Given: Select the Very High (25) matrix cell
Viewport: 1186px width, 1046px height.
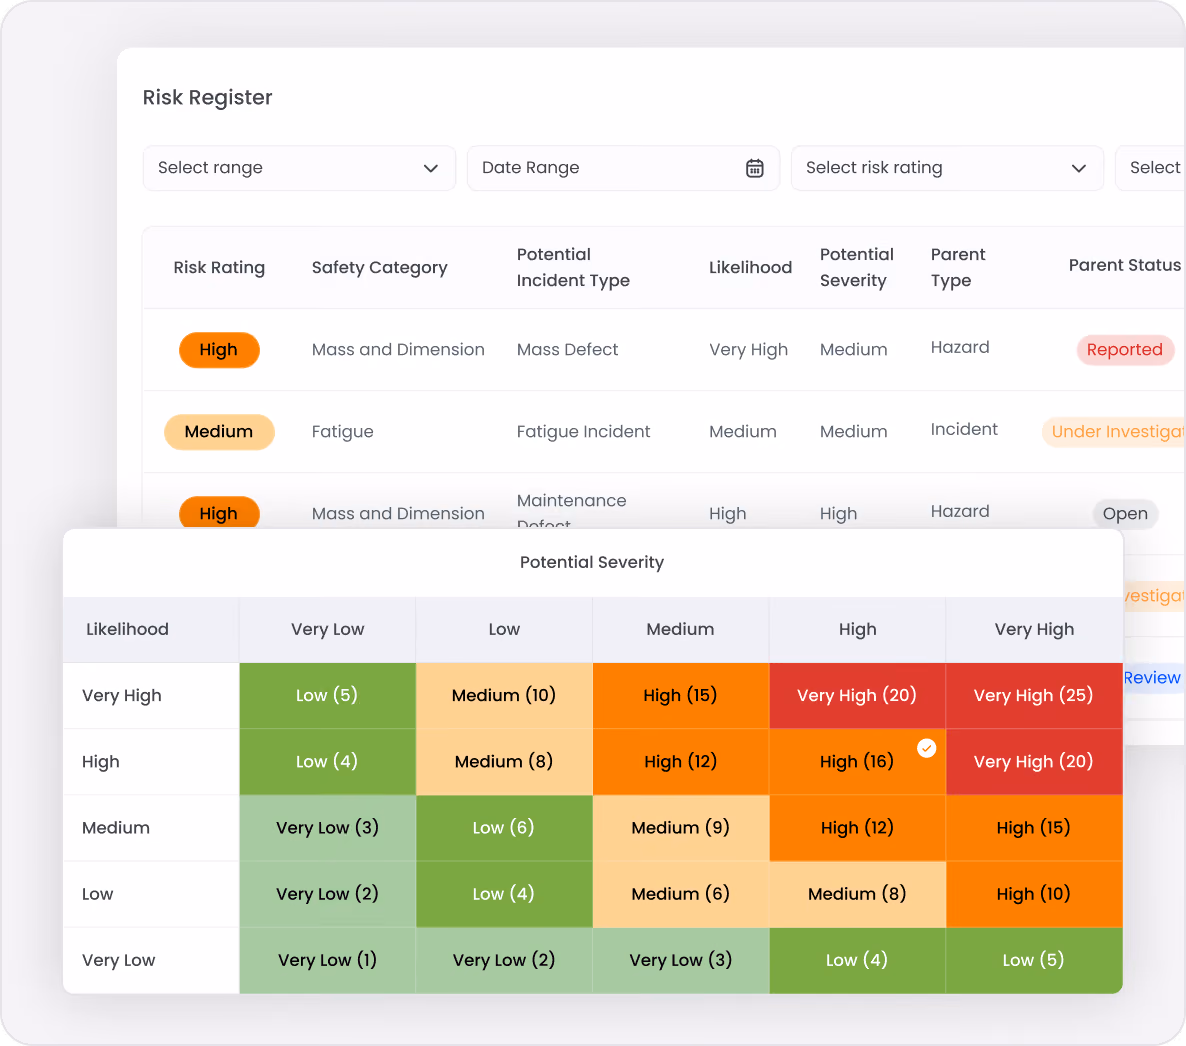Looking at the screenshot, I should [x=1033, y=696].
